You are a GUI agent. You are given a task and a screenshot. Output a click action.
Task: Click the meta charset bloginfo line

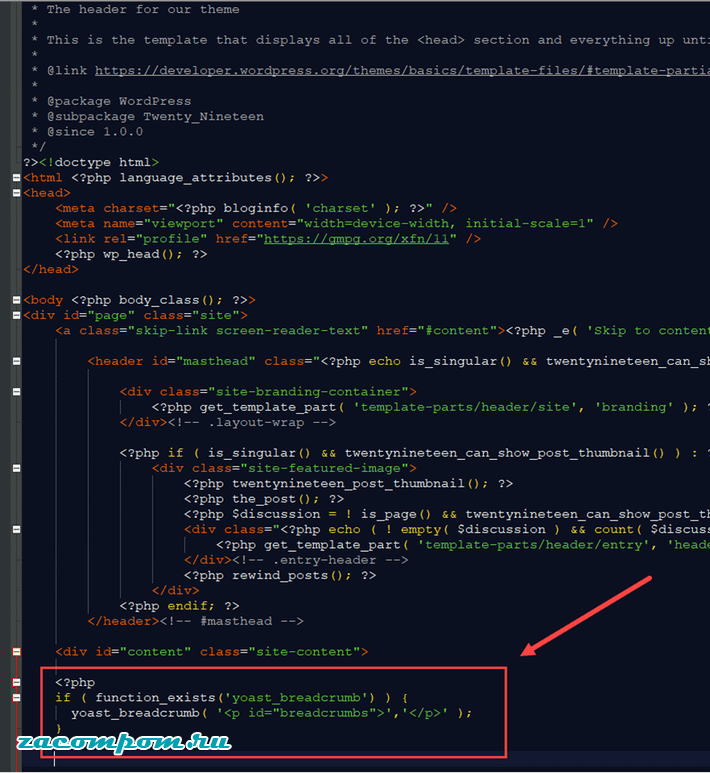(256, 208)
